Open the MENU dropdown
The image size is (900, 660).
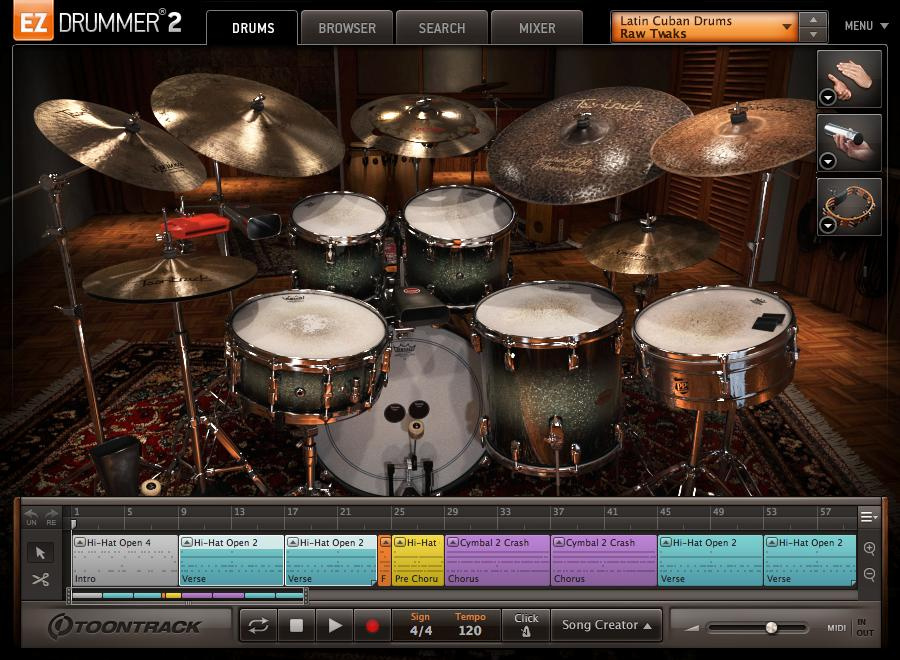click(x=866, y=26)
